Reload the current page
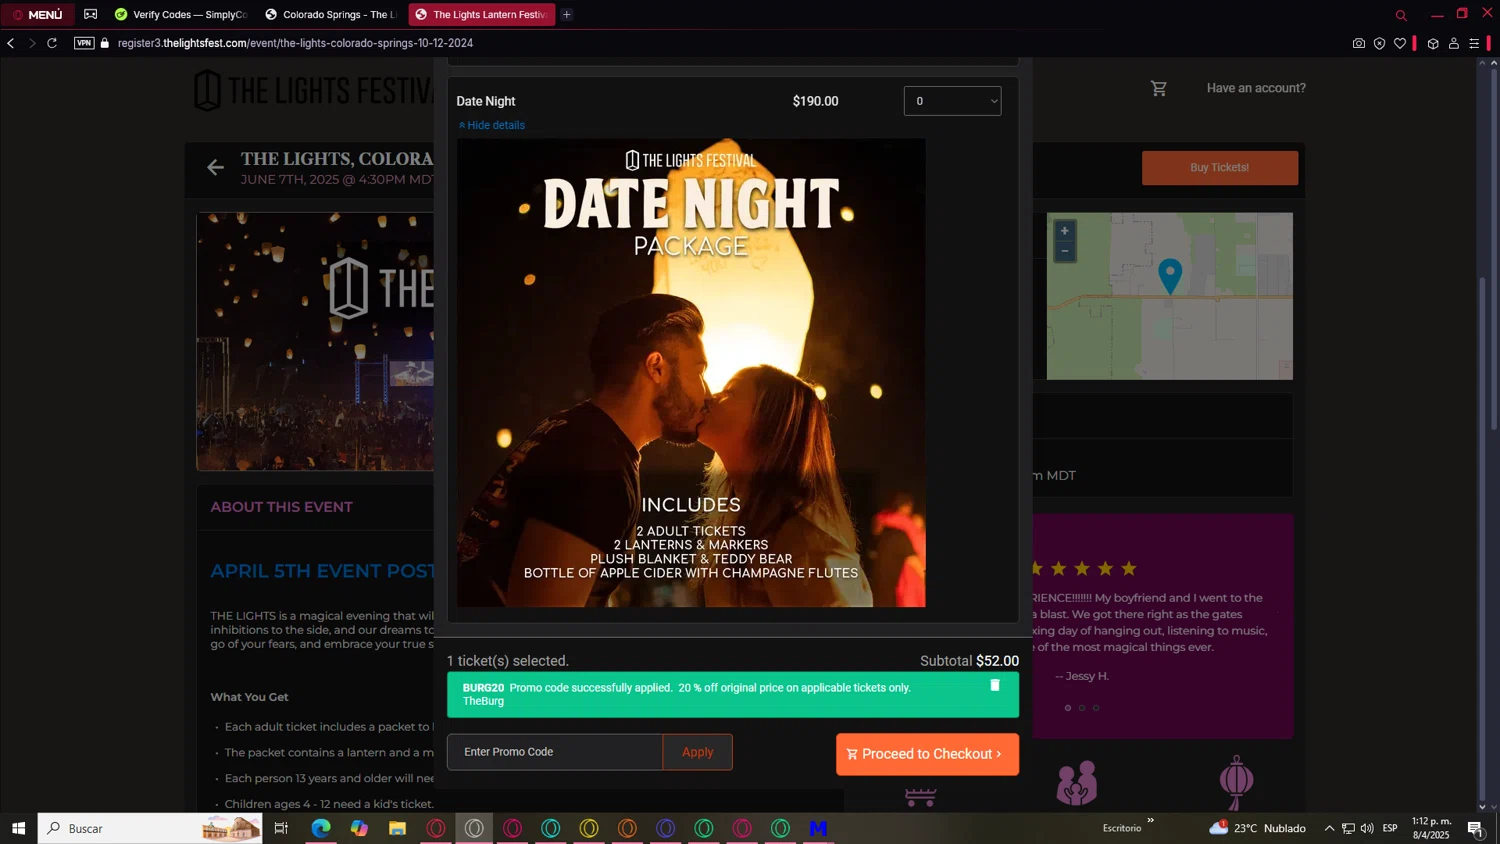The image size is (1500, 844). [52, 43]
